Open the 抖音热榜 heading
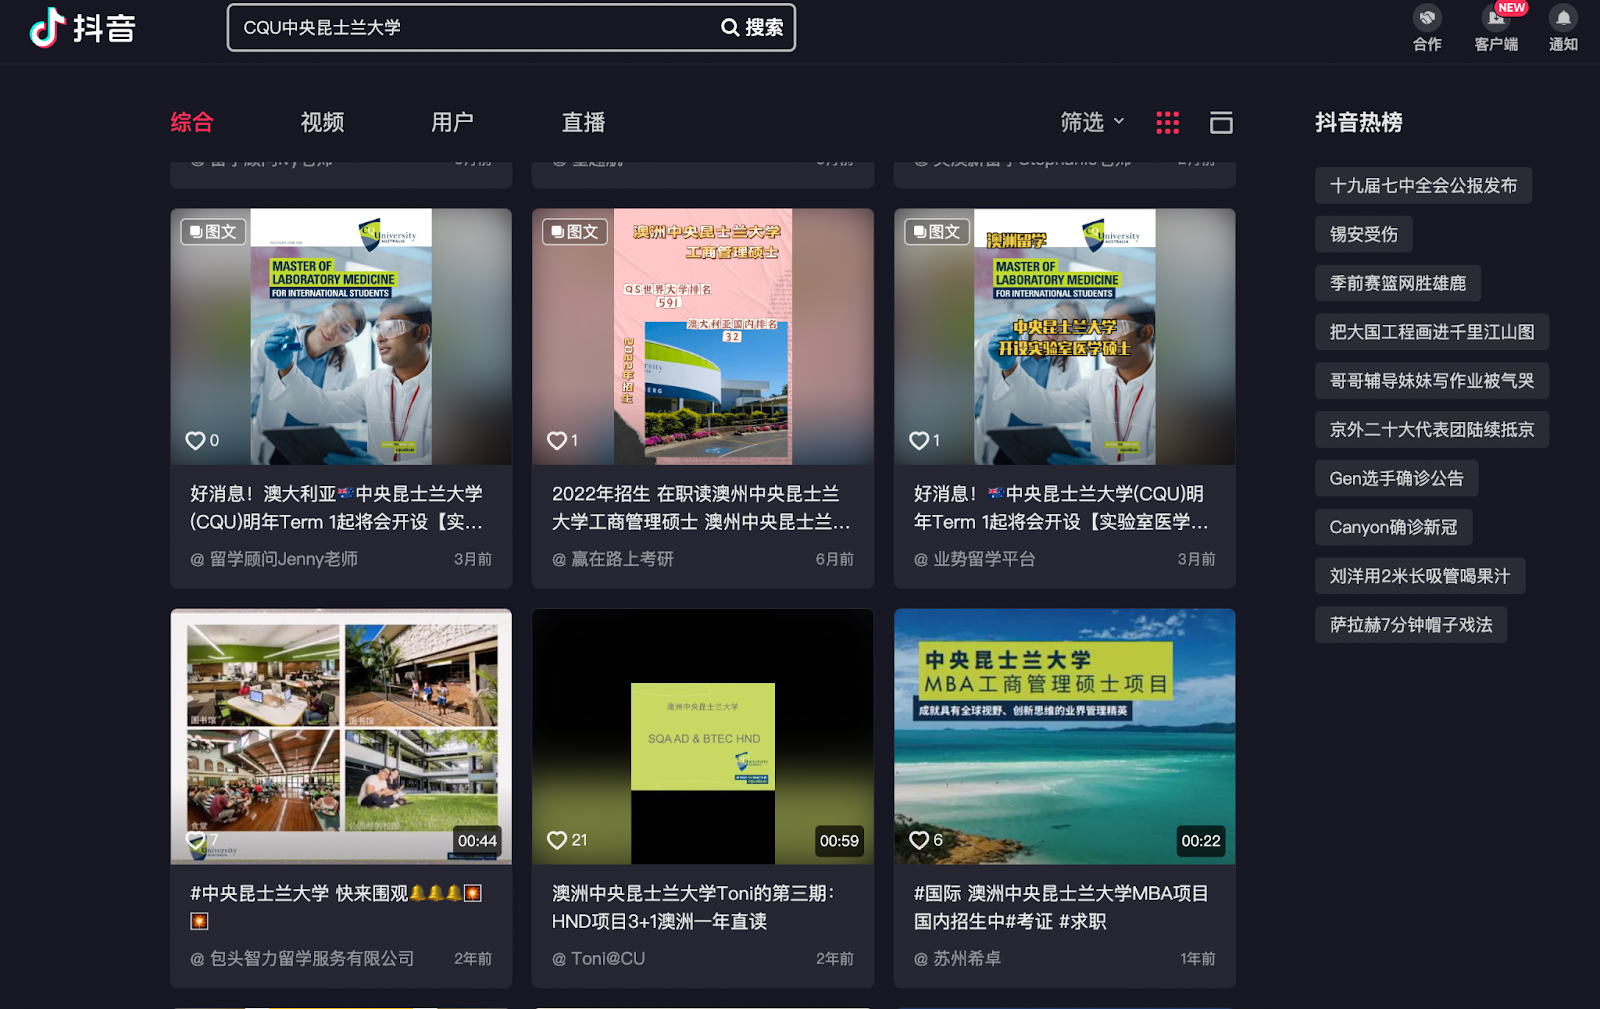This screenshot has width=1600, height=1009. (x=1358, y=122)
